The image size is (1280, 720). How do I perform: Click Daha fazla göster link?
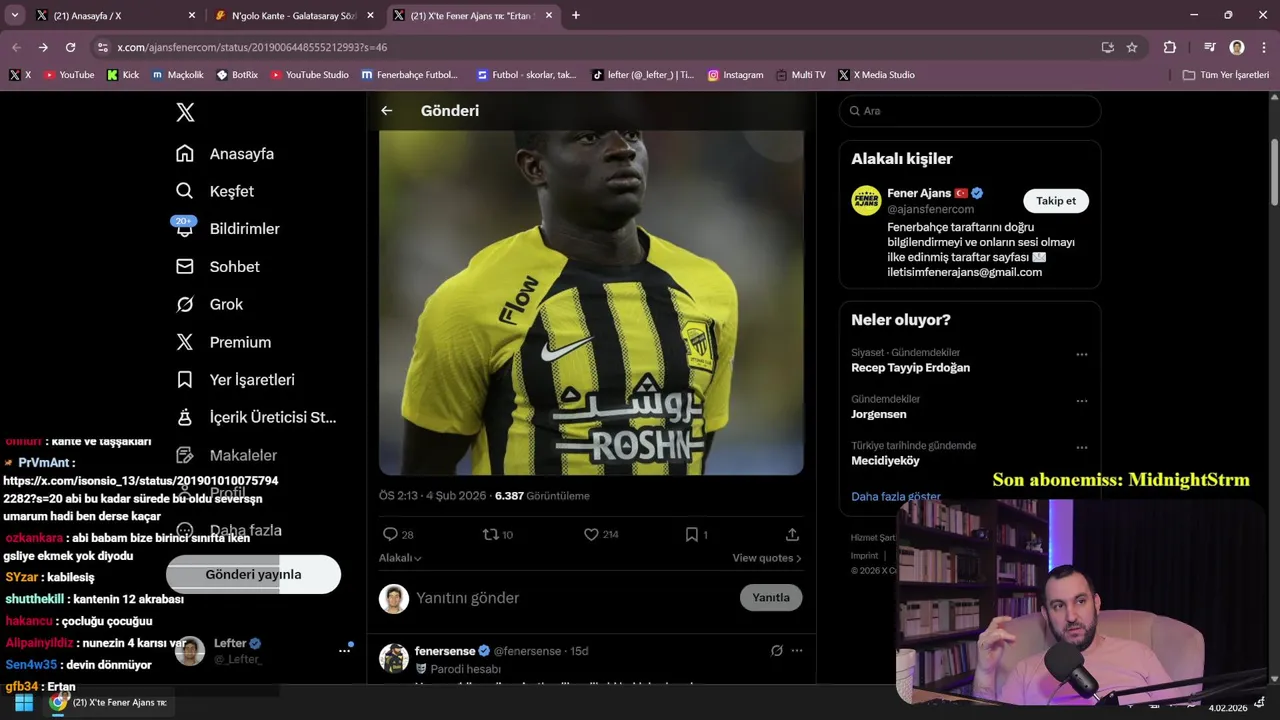tap(896, 496)
